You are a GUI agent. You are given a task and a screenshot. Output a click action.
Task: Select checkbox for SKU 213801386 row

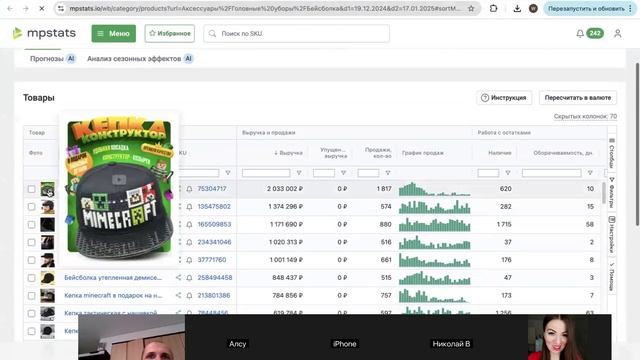click(31, 296)
